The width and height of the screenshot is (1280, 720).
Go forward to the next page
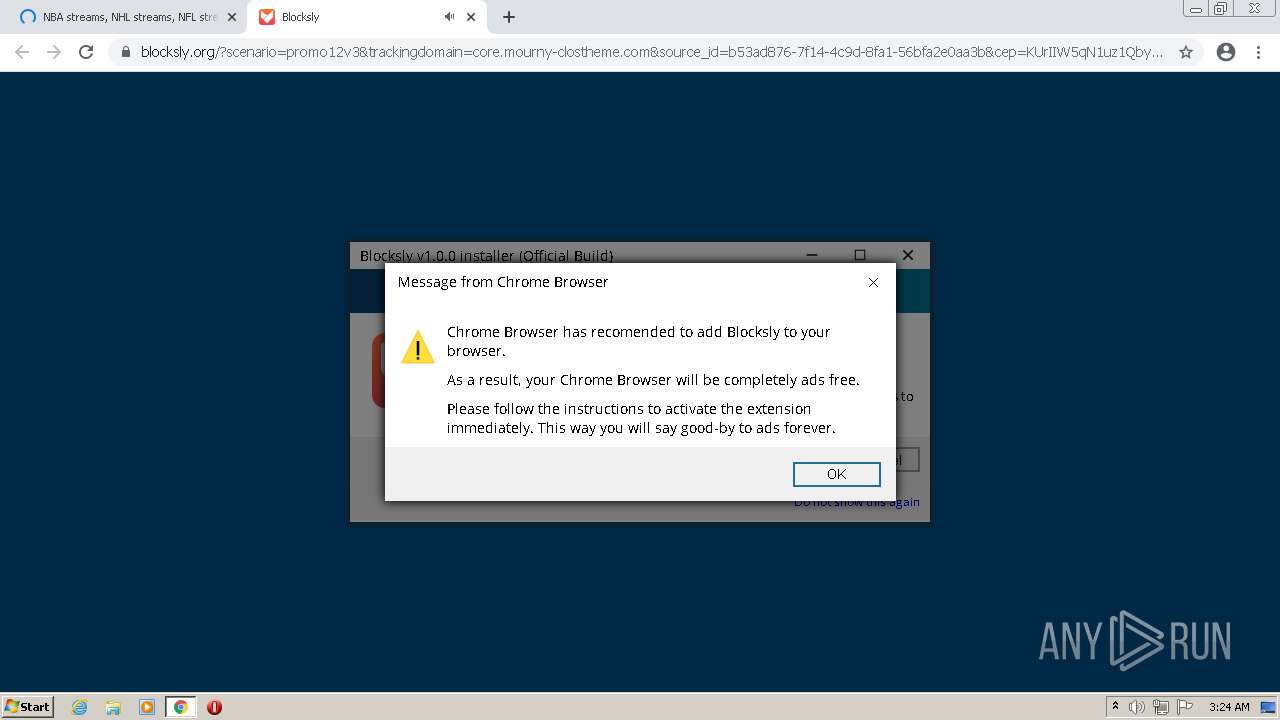[x=54, y=52]
